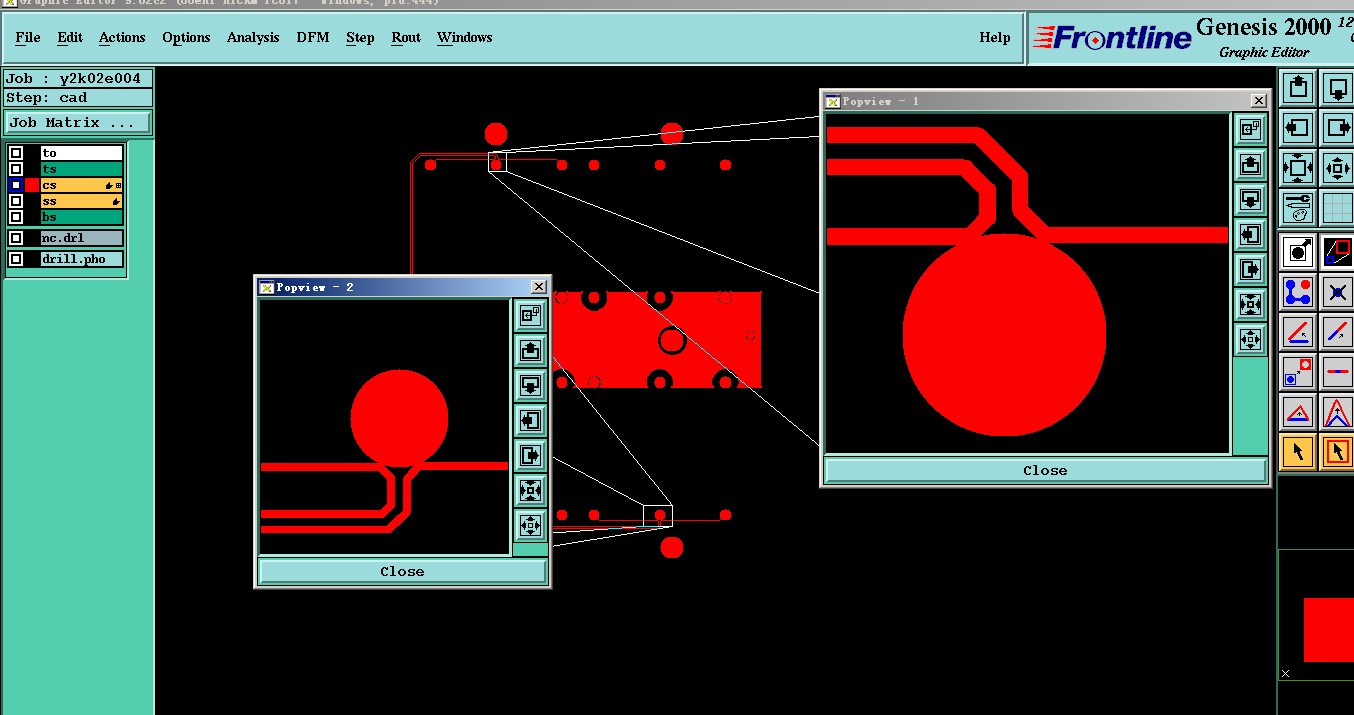Click pan down icon in Popview 1

click(1250, 199)
